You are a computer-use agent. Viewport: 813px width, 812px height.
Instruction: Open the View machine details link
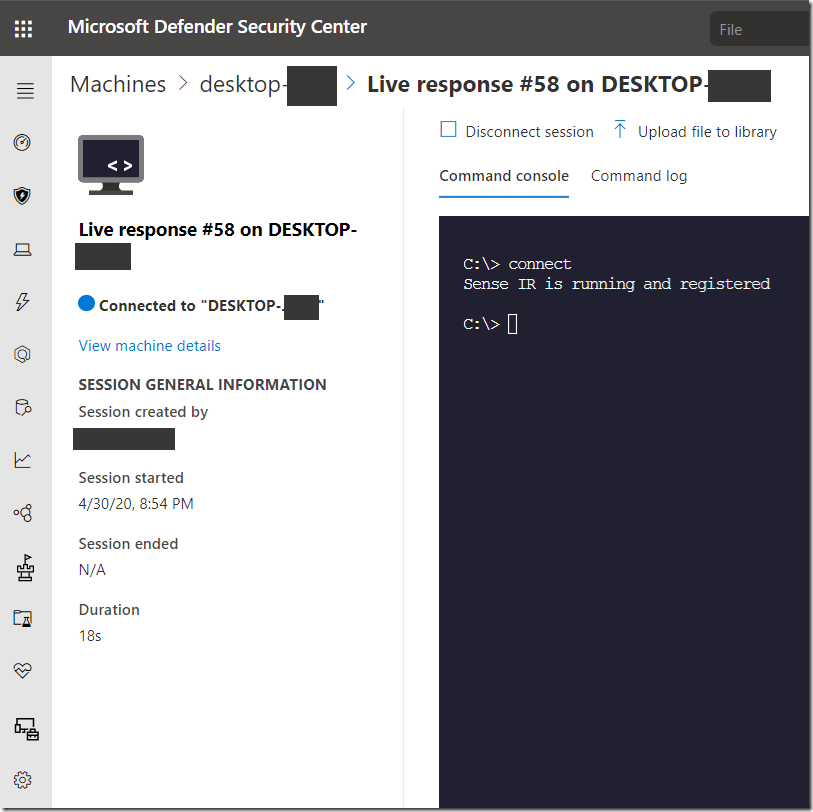(150, 346)
